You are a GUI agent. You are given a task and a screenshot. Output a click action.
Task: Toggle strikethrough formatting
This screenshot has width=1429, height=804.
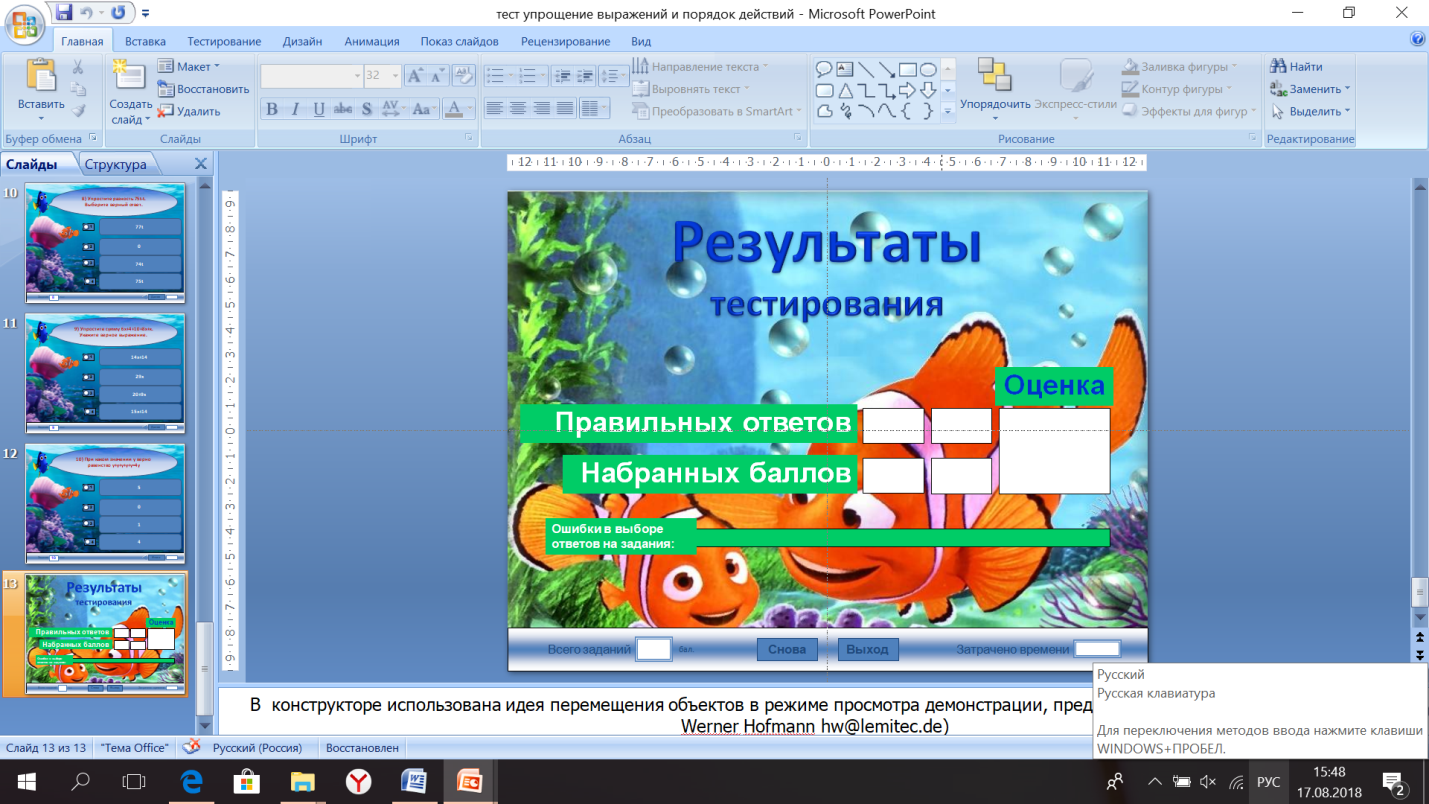coord(343,109)
